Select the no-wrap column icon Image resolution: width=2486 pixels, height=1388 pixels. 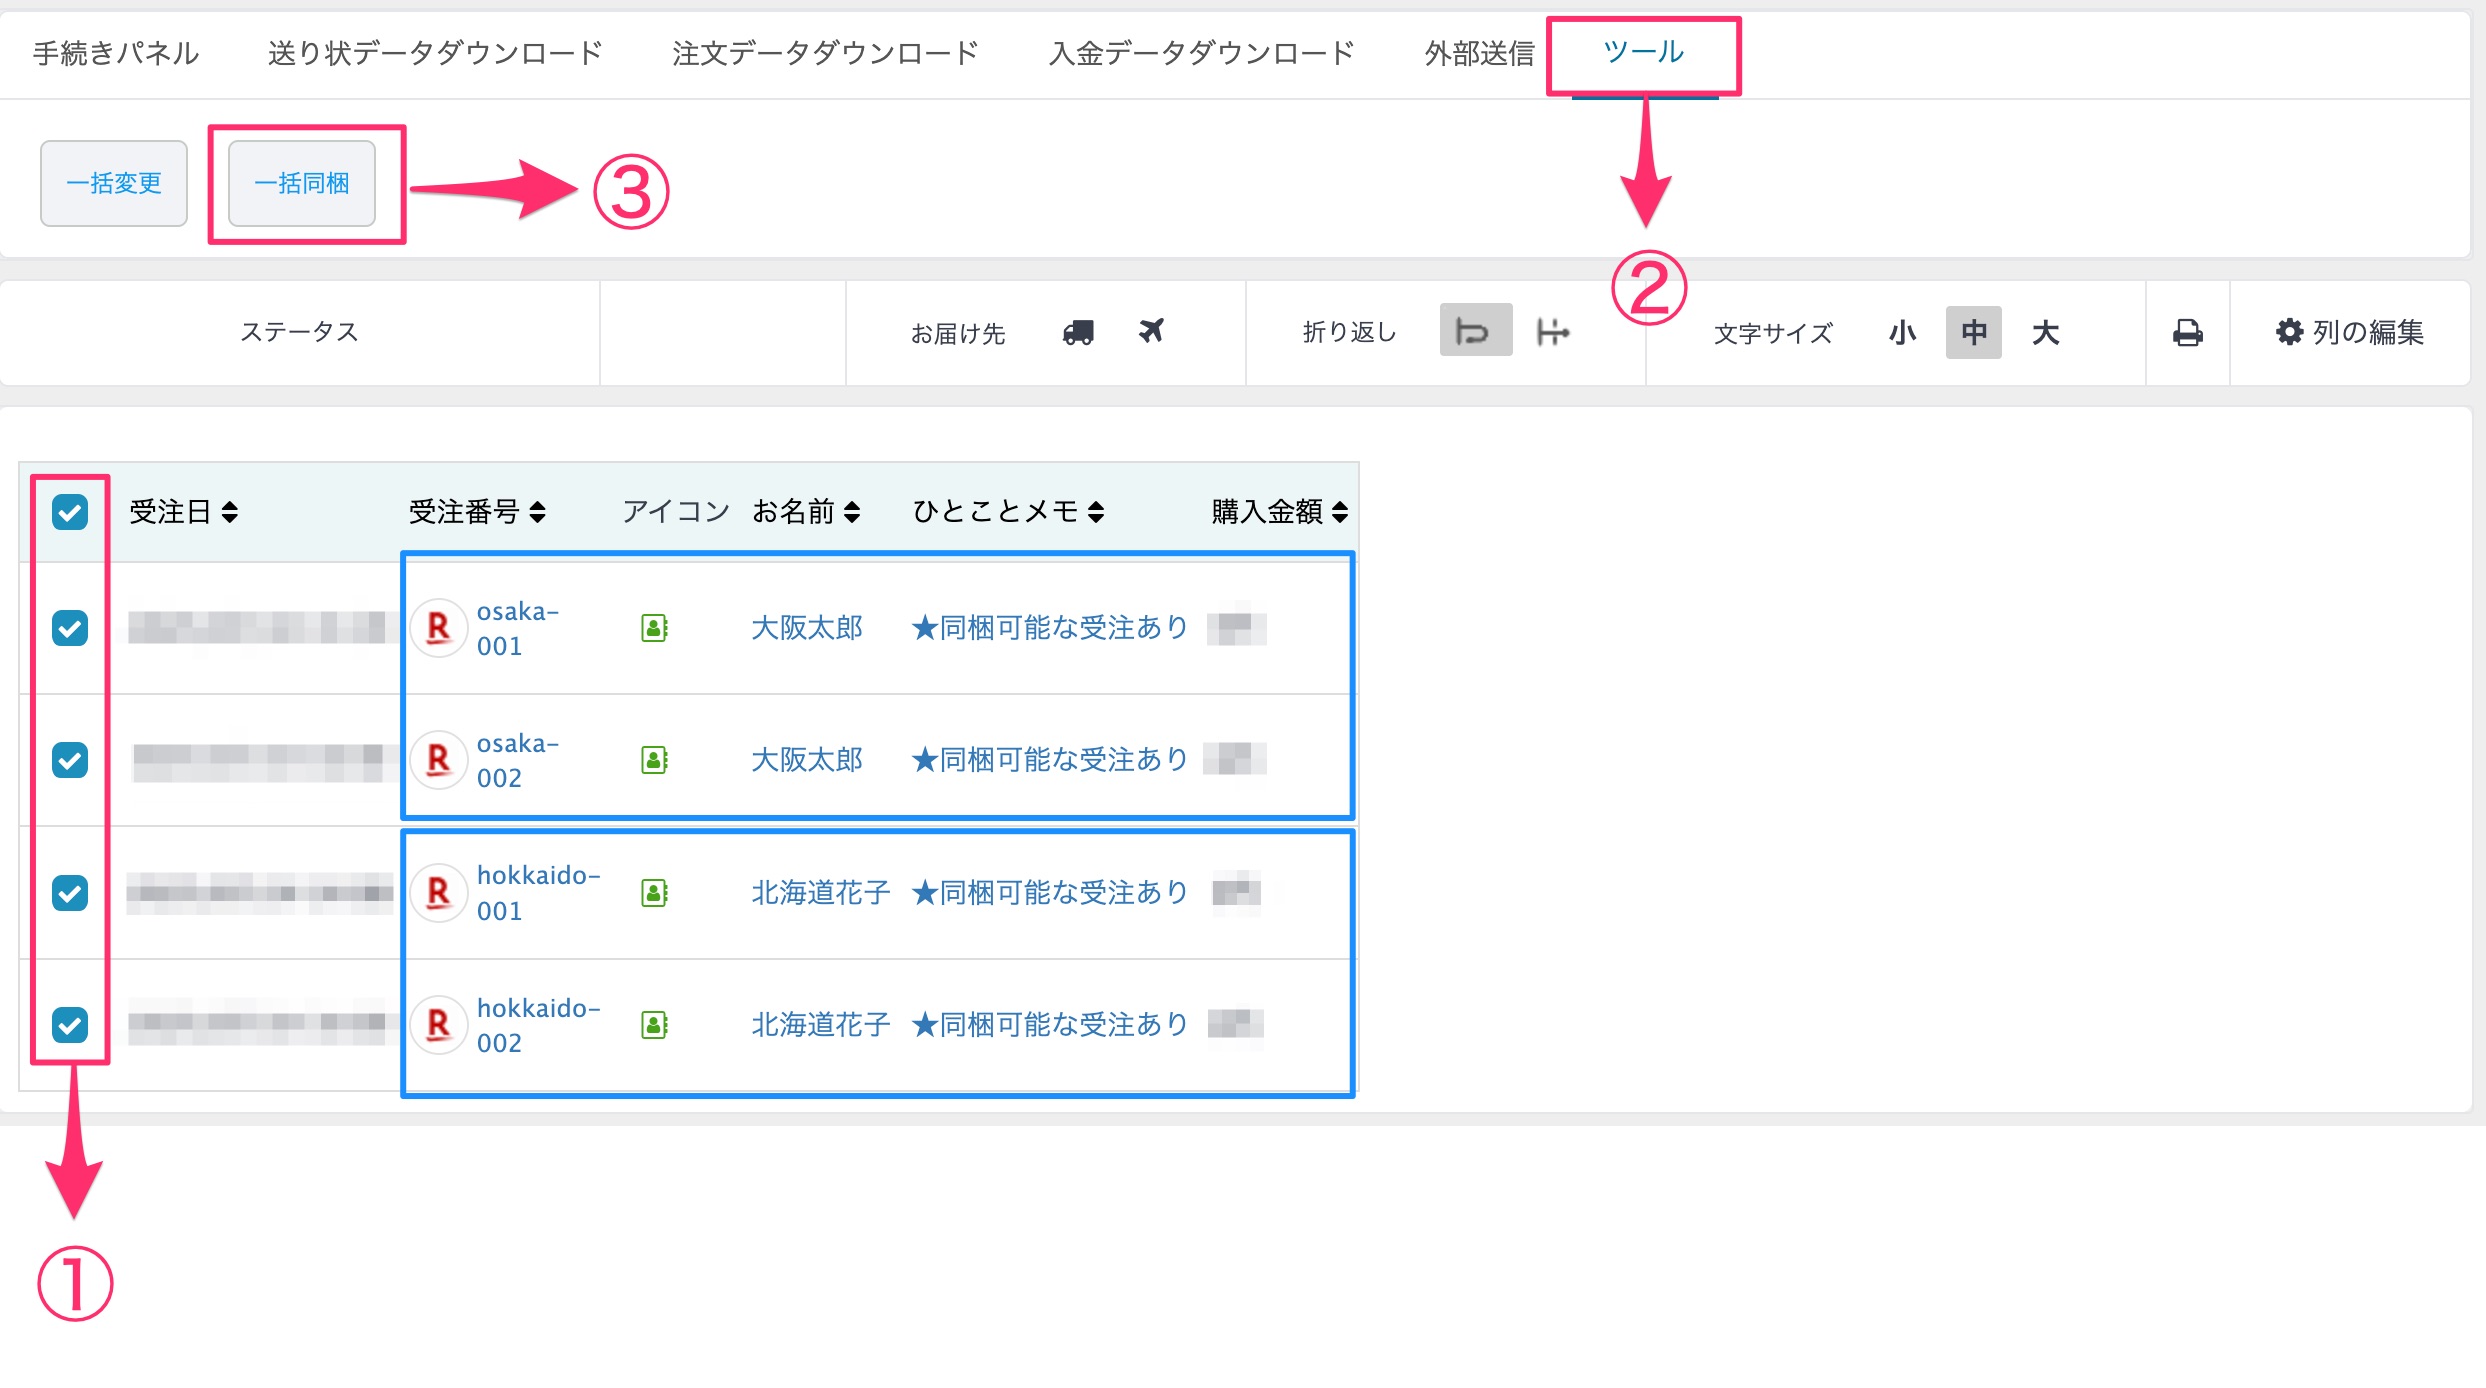(1552, 331)
